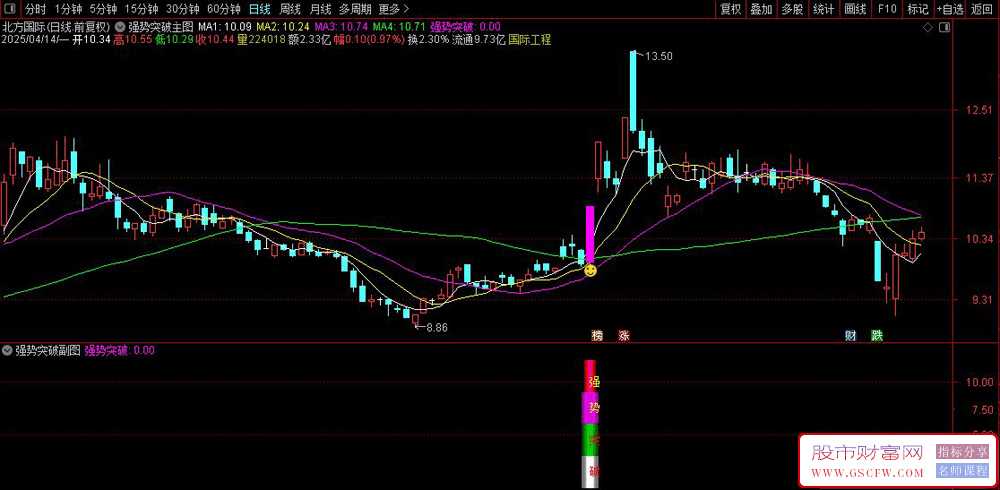Click the MA3: 10.74 value
This screenshot has height=490, width=1000.
tap(341, 27)
